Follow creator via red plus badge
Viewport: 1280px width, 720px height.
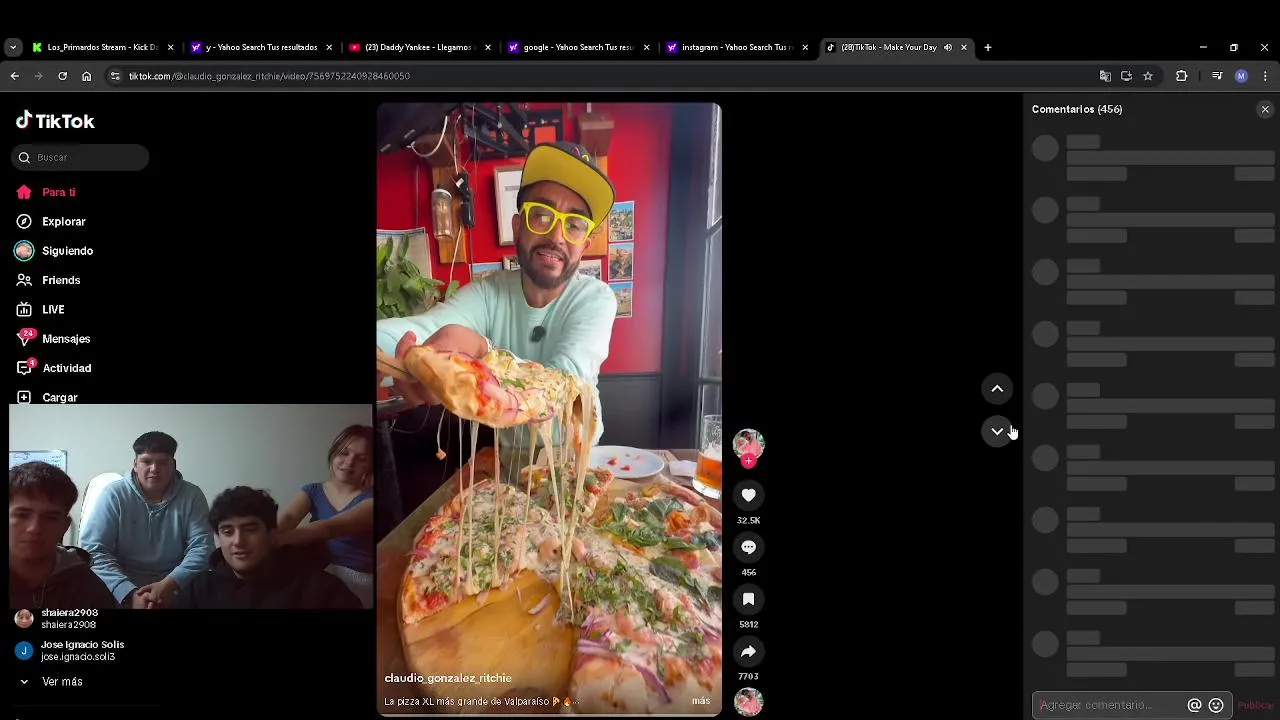[748, 461]
